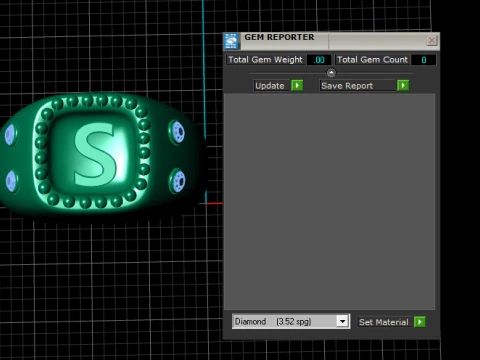Close the Gem Reporter panel
This screenshot has width=480, height=360.
click(432, 41)
